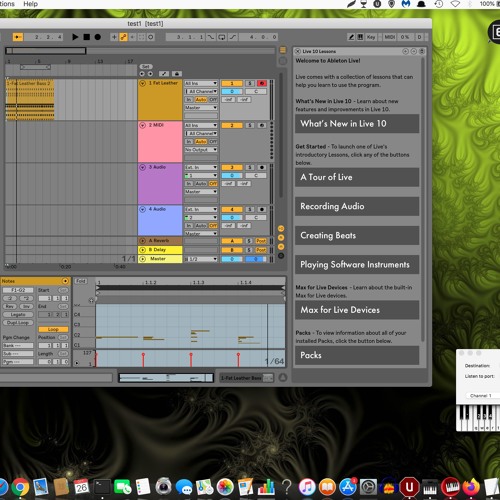Click the Legato button in Notes panel
Image resolution: width=500 pixels, height=500 pixels.
18,315
